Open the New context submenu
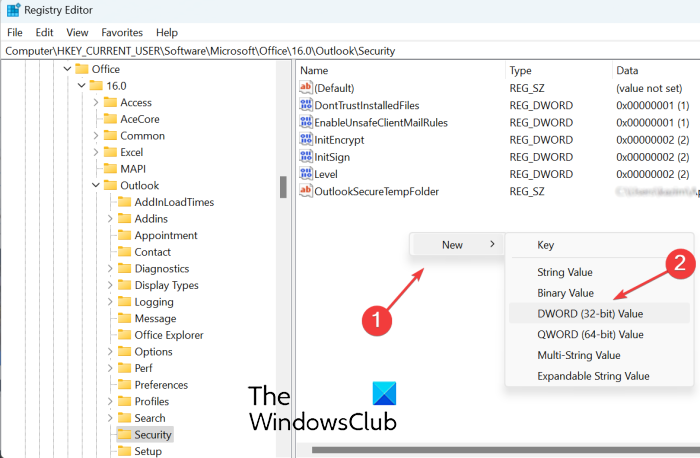 (x=453, y=244)
